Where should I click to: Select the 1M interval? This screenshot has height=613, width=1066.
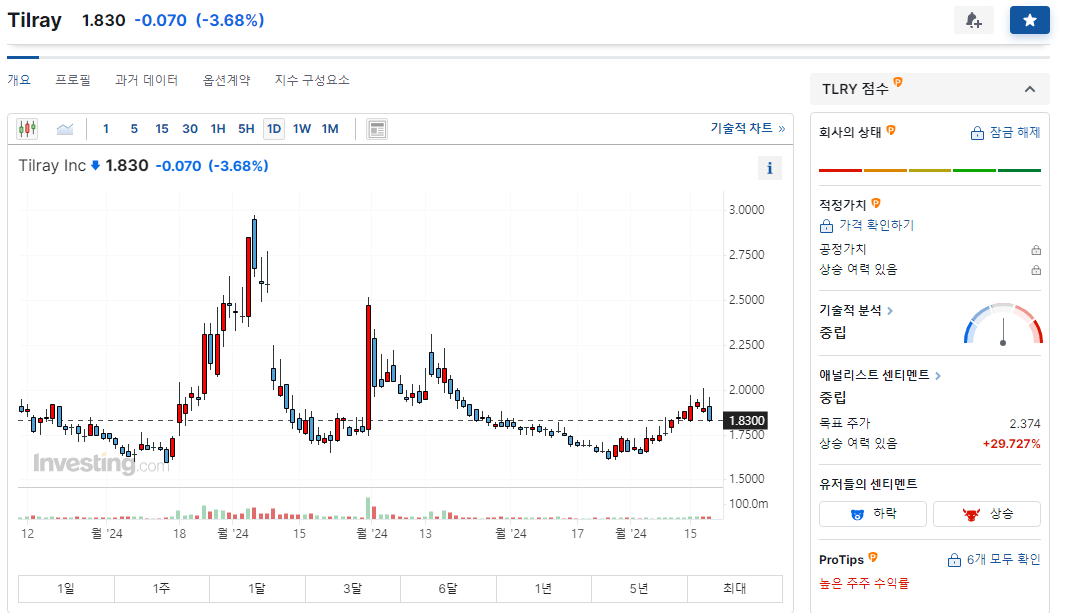pyautogui.click(x=330, y=128)
